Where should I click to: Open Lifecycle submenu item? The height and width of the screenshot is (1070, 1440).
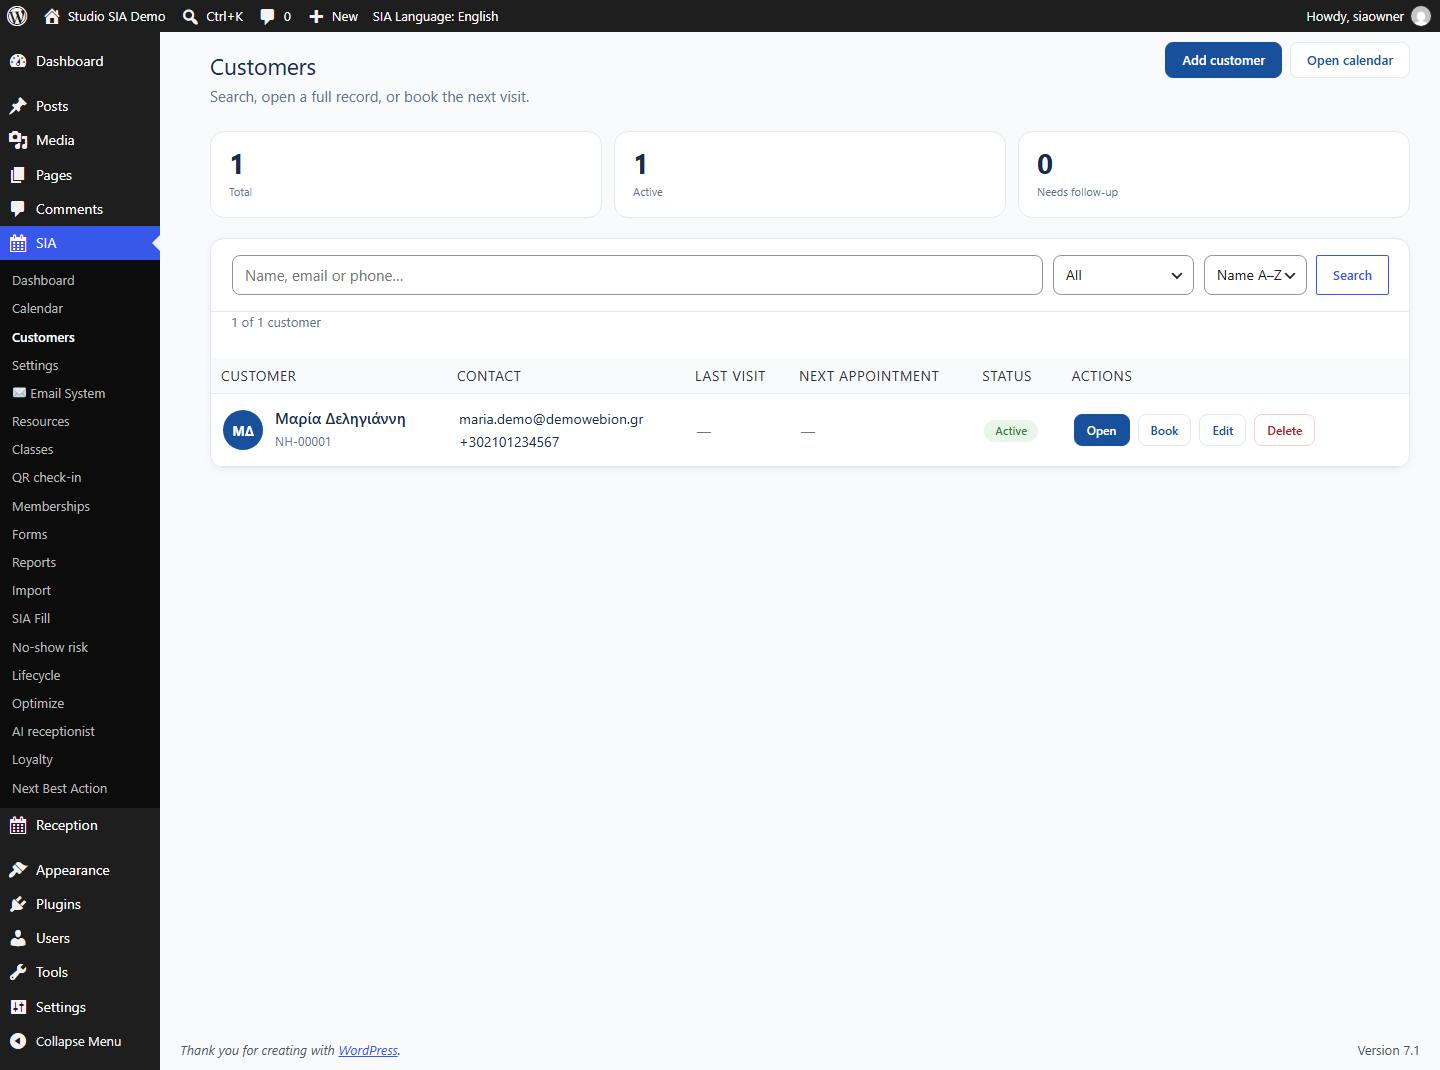(x=36, y=675)
